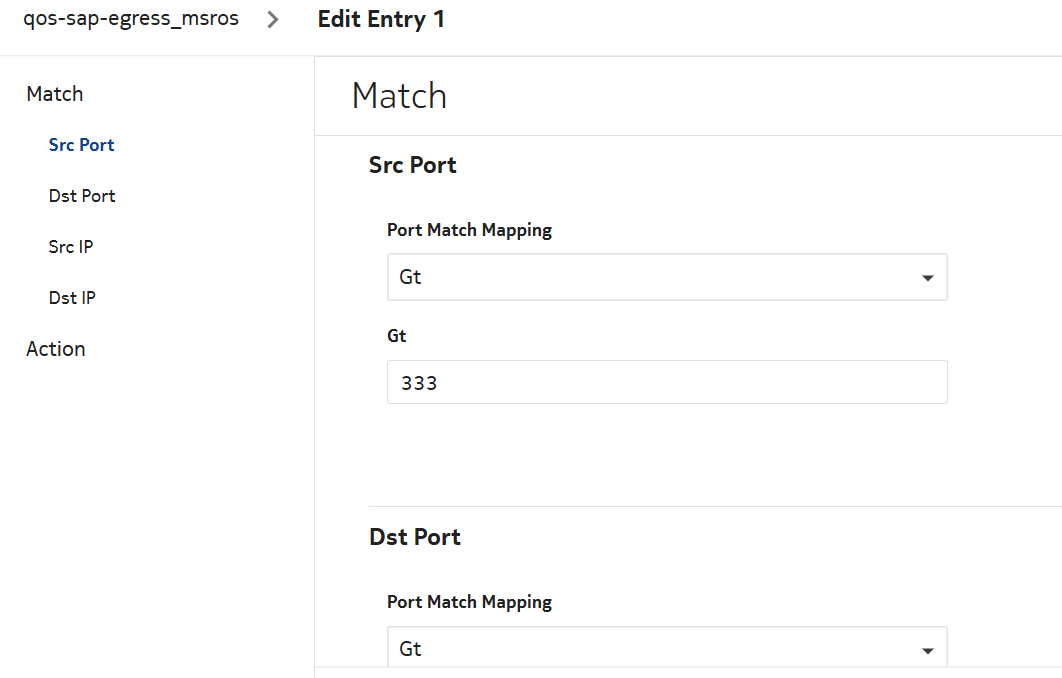This screenshot has width=1062, height=678.
Task: Click the Dst Port section heading
Action: point(415,537)
